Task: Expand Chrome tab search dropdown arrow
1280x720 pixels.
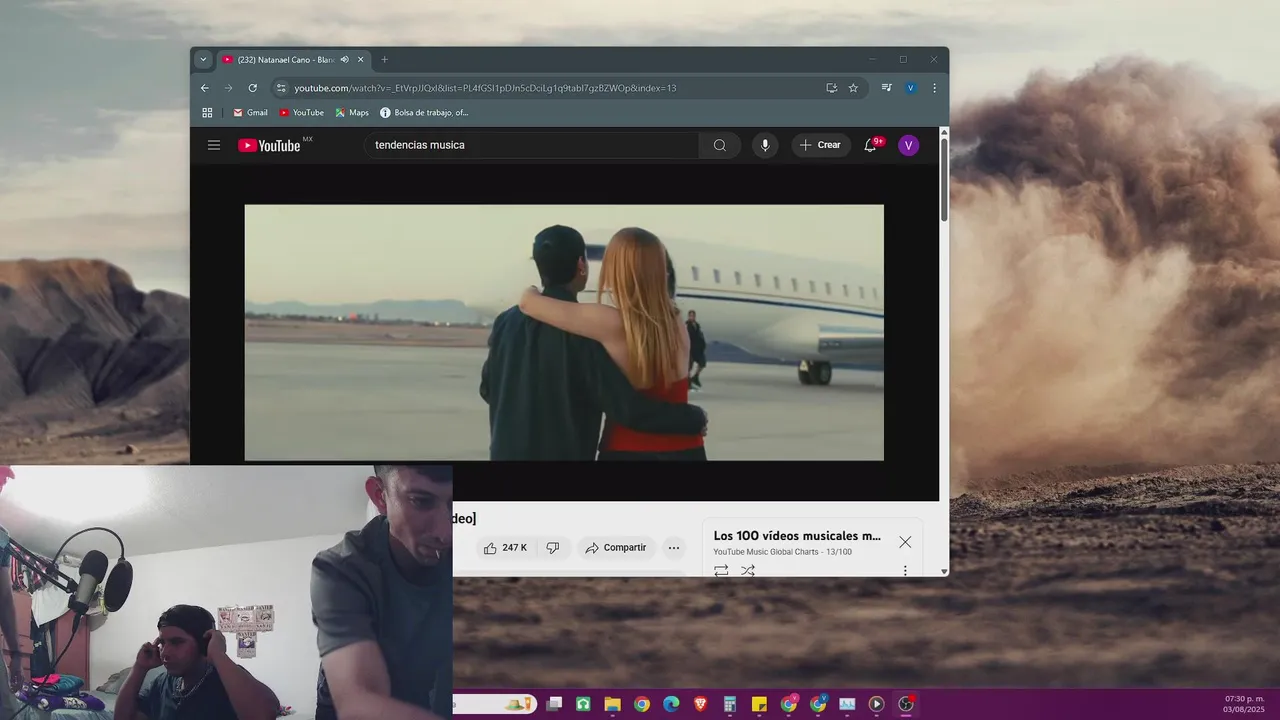Action: [203, 60]
